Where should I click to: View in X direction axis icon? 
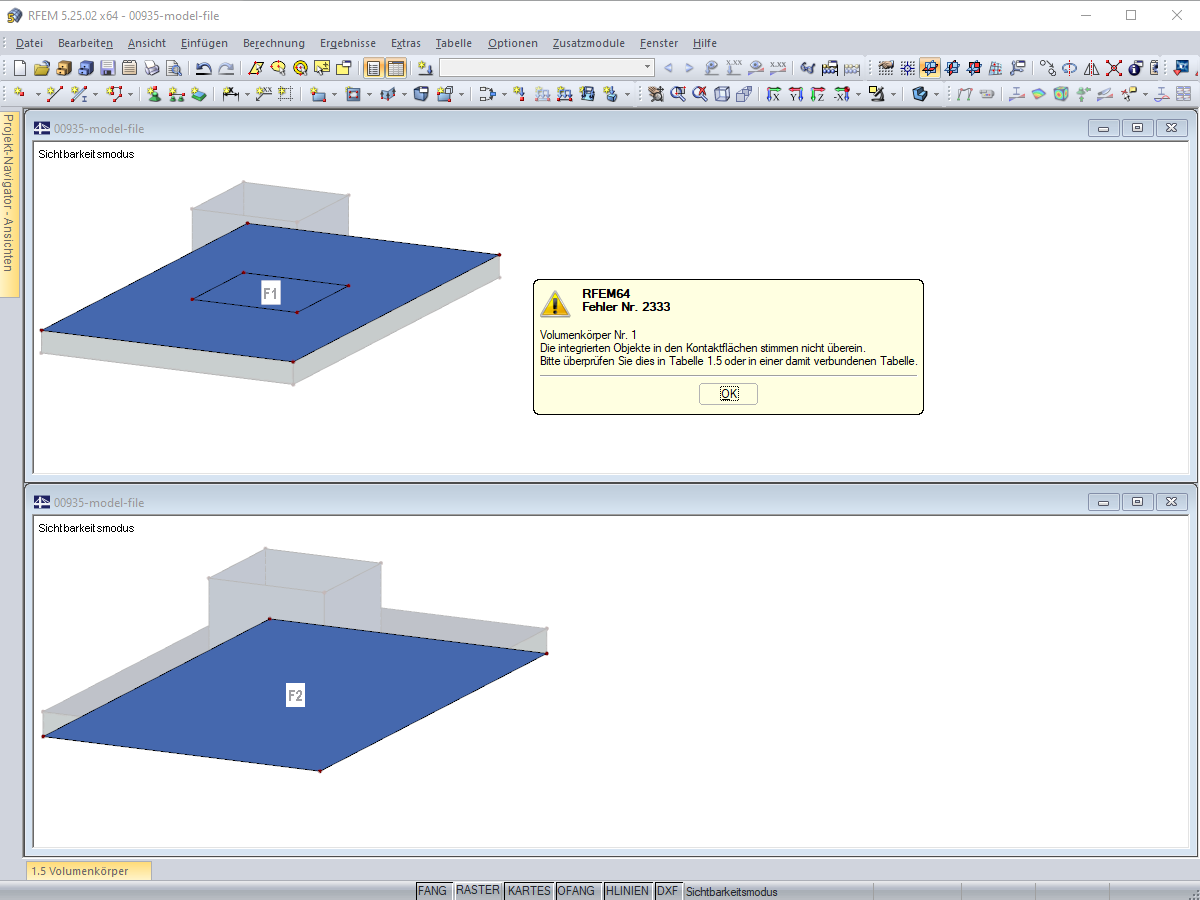[773, 94]
